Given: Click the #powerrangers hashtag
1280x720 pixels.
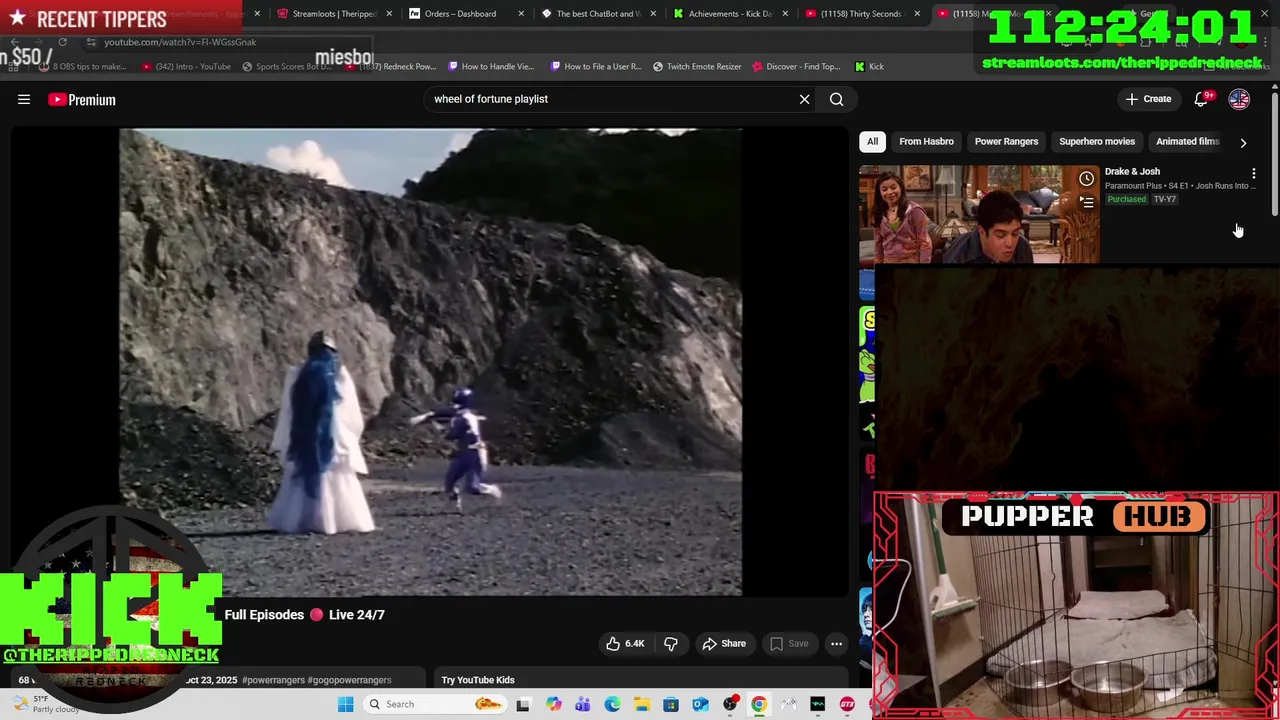Looking at the screenshot, I should [272, 680].
